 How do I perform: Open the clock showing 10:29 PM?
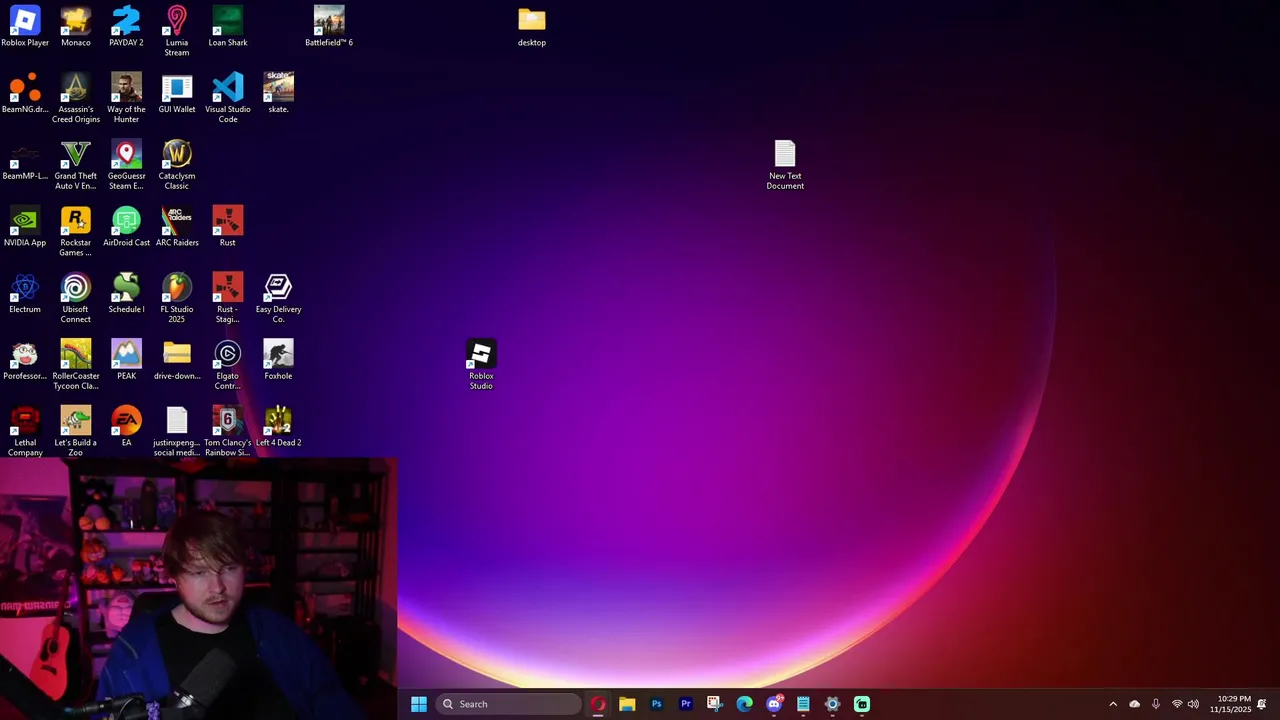[1231, 704]
